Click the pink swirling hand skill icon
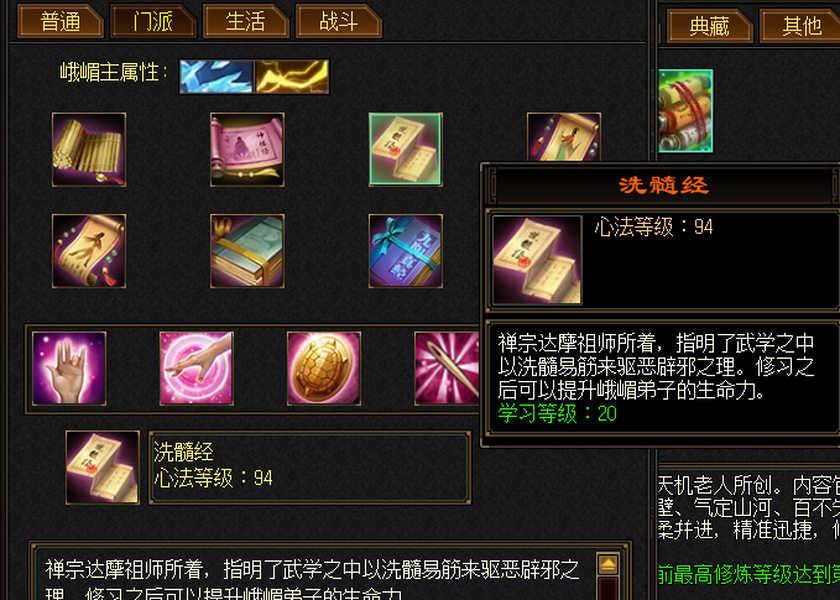 click(x=197, y=368)
